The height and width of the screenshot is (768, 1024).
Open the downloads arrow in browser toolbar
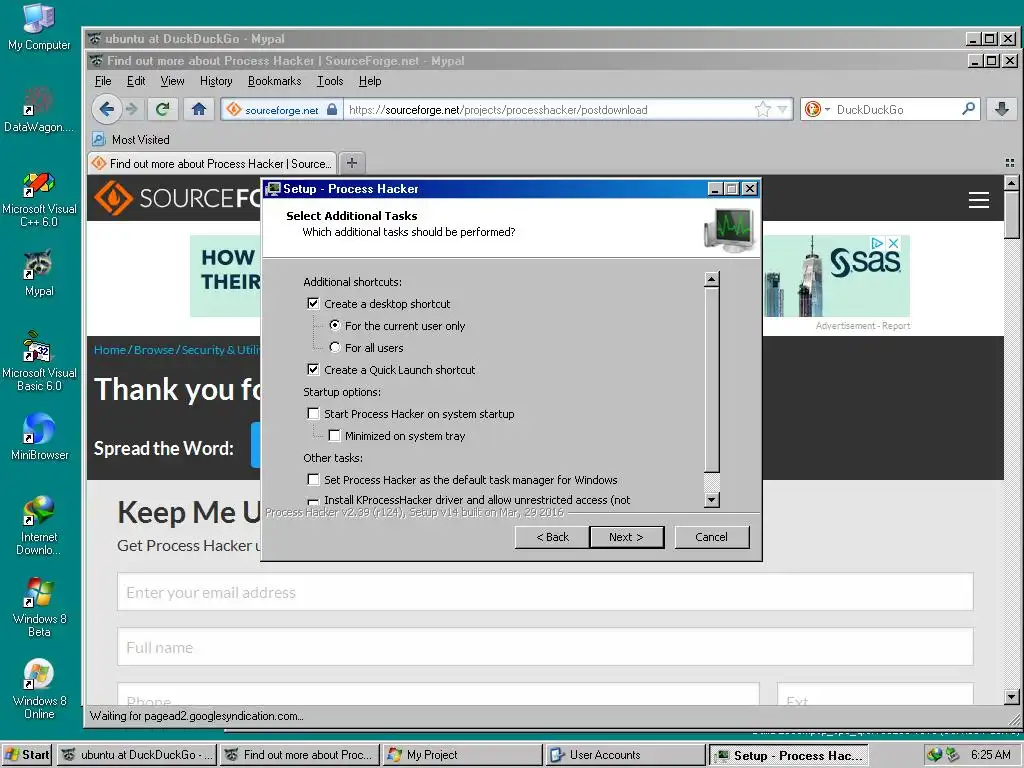[x=1002, y=109]
